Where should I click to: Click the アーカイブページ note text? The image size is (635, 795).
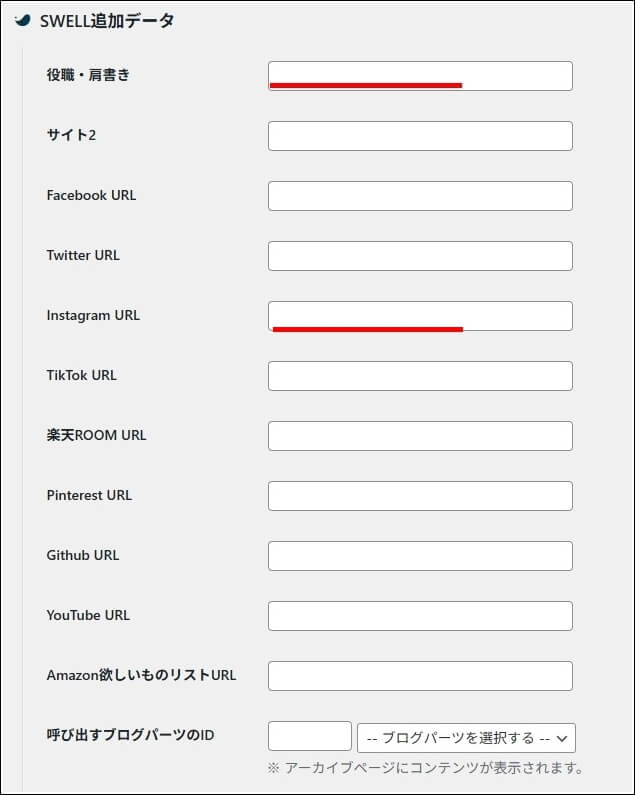click(425, 768)
